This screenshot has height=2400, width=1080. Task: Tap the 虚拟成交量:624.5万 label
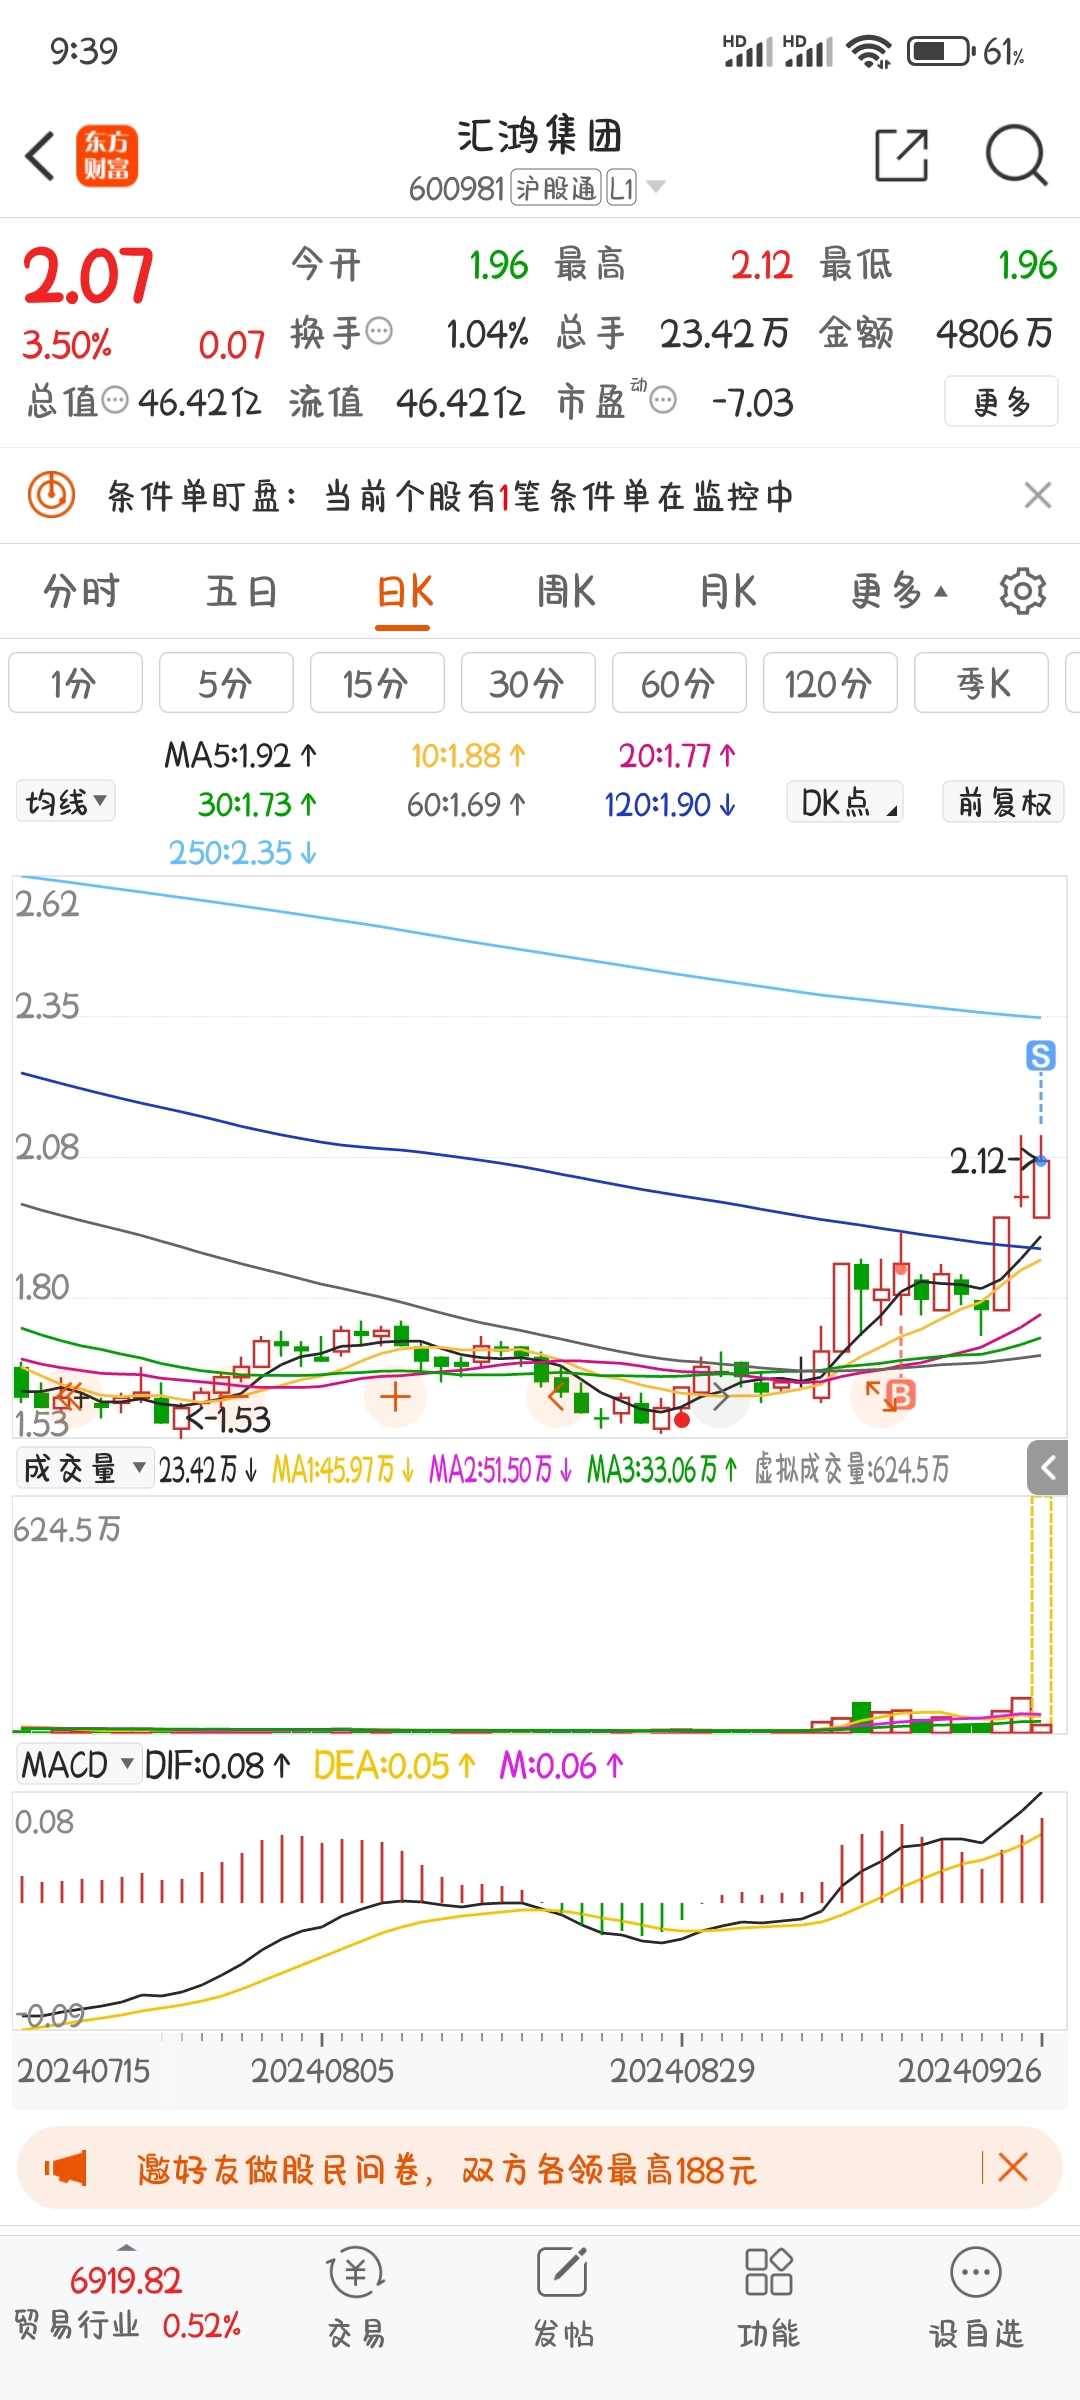click(x=851, y=1468)
